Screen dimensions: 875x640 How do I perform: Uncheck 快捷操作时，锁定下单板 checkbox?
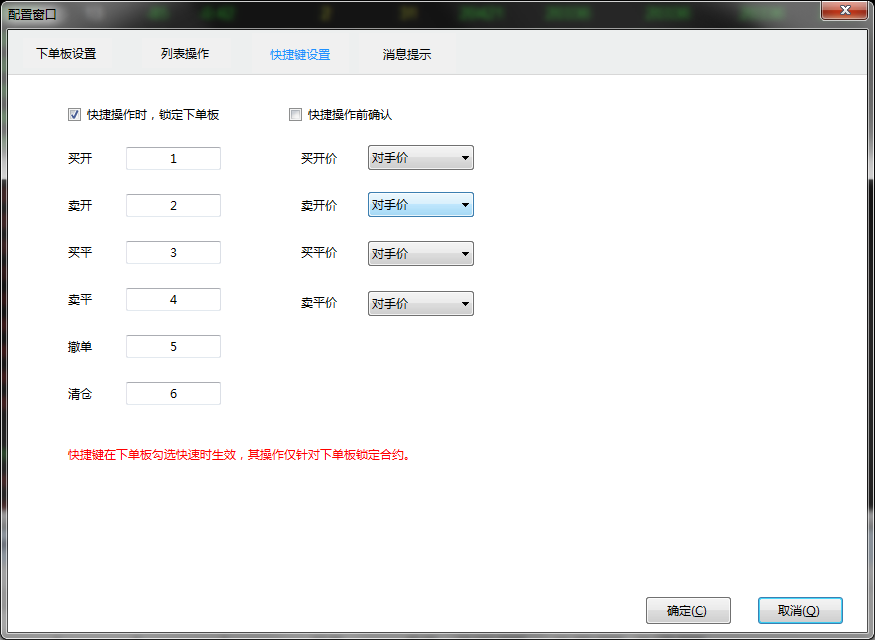74,115
